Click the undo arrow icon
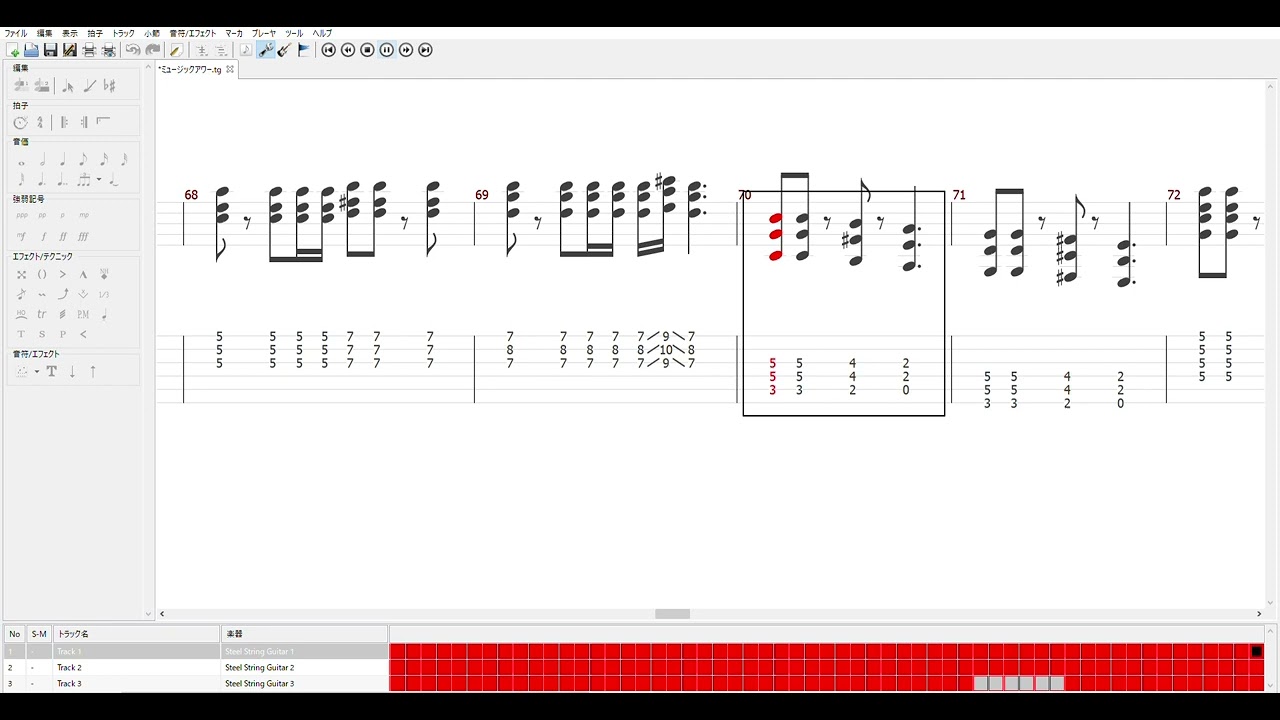 [x=133, y=50]
